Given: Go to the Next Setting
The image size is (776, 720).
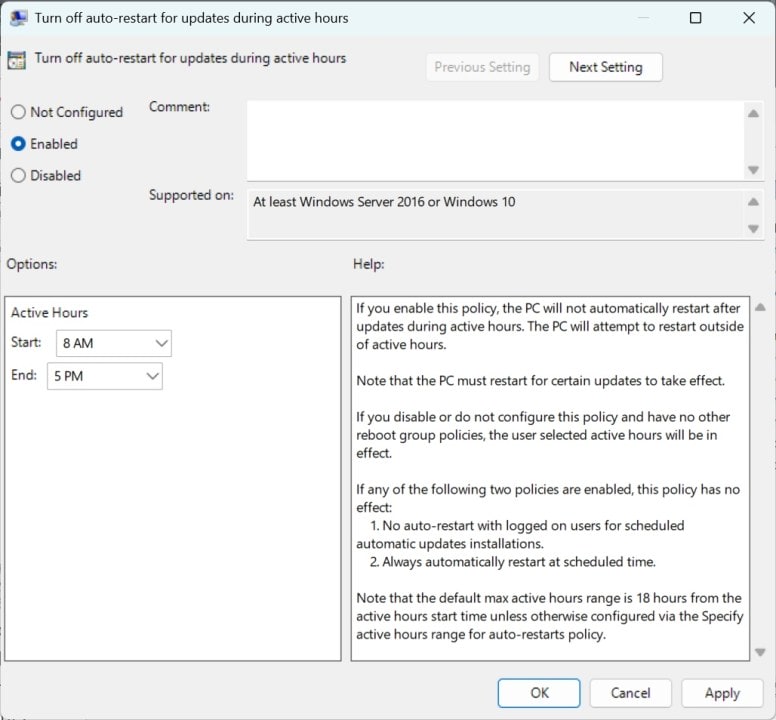Looking at the screenshot, I should pyautogui.click(x=606, y=67).
